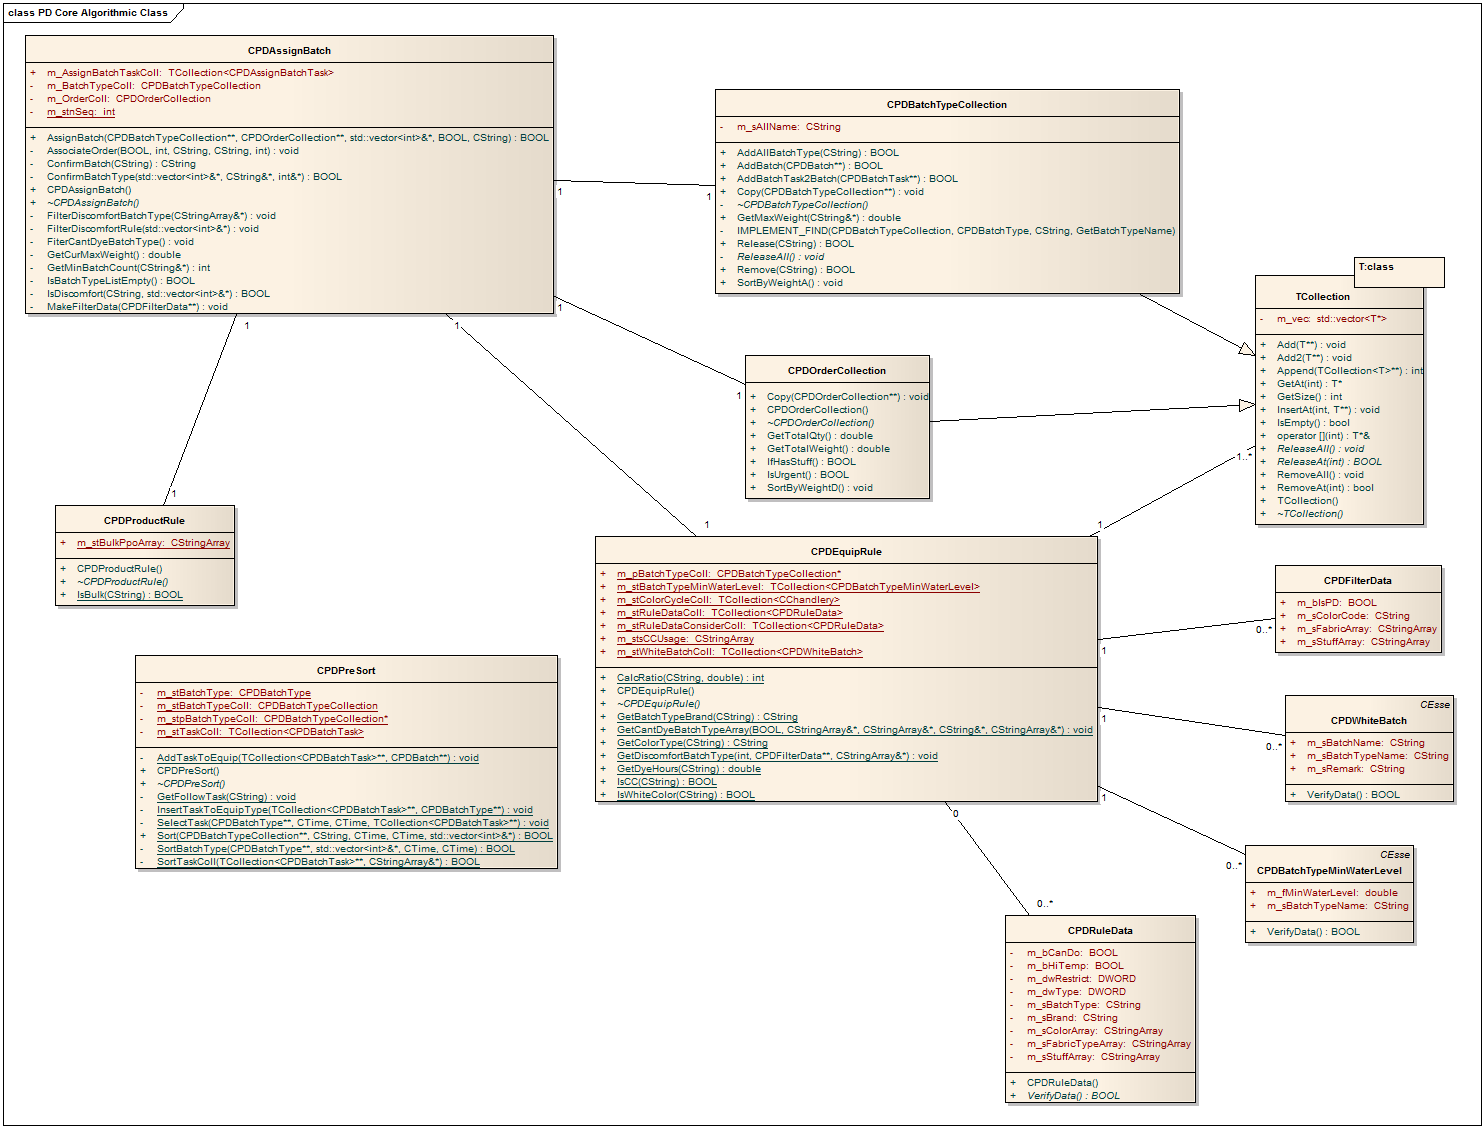This screenshot has height=1128, width=1484.
Task: Select the CPDAssignBatch class title
Action: tap(289, 51)
